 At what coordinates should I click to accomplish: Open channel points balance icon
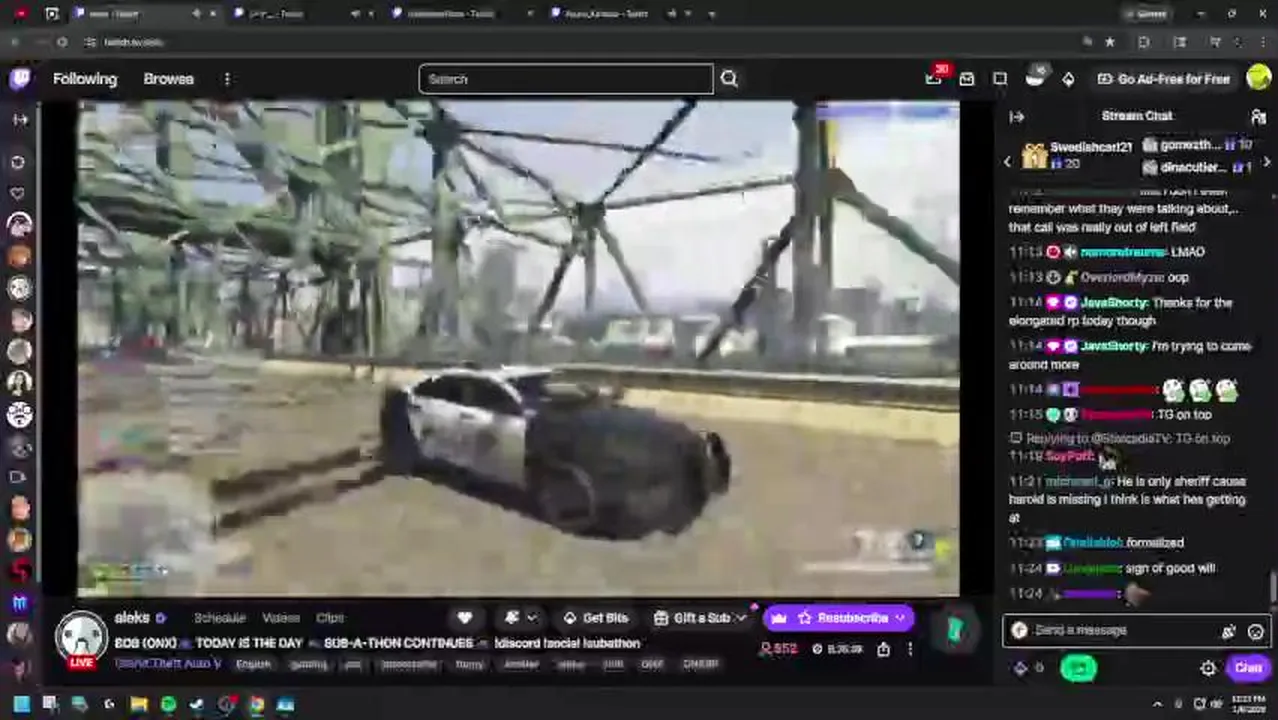tap(1020, 668)
